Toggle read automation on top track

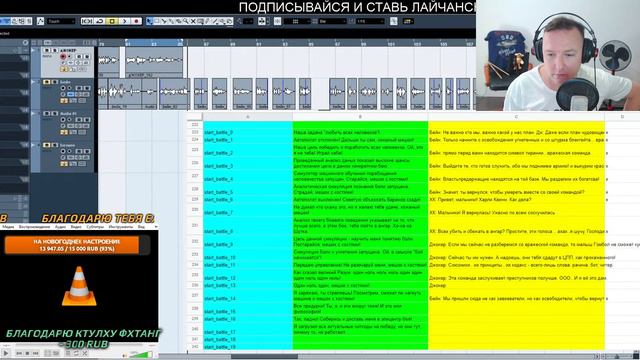click(79, 56)
